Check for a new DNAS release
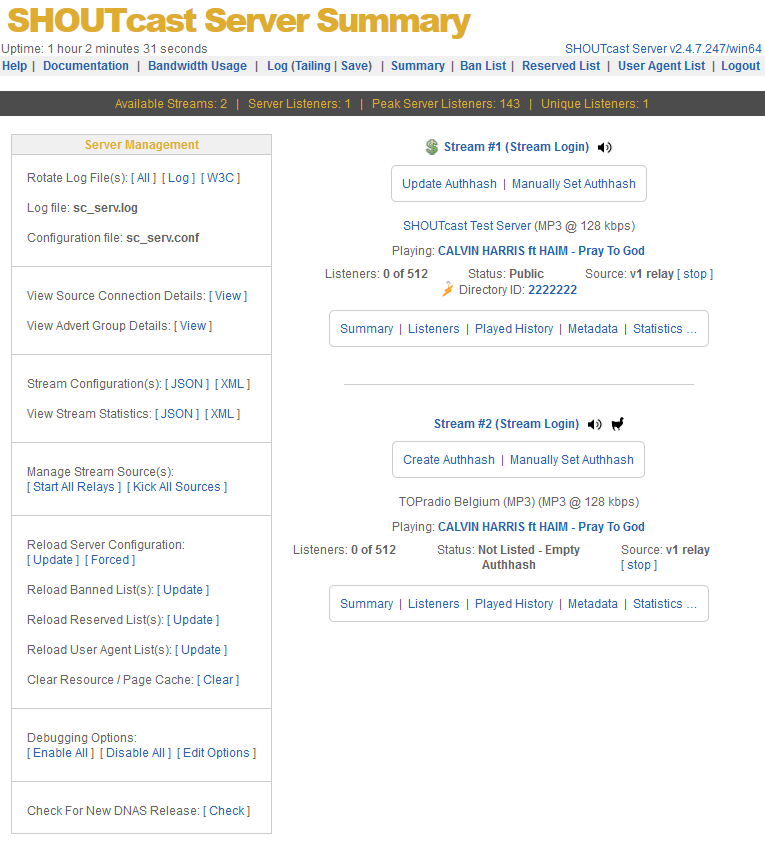This screenshot has height=841, width=765. click(x=227, y=811)
